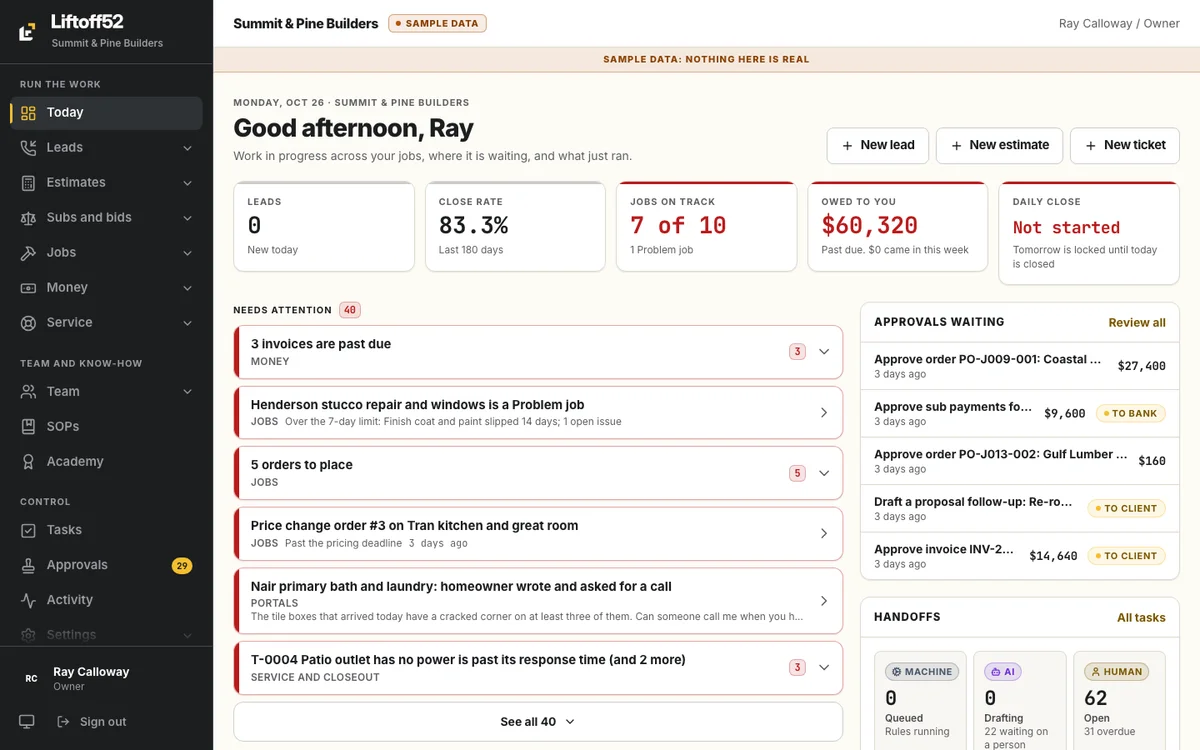This screenshot has width=1200, height=750.
Task: Click the AI robot icon in Handoffs
Action: pyautogui.click(x=996, y=672)
